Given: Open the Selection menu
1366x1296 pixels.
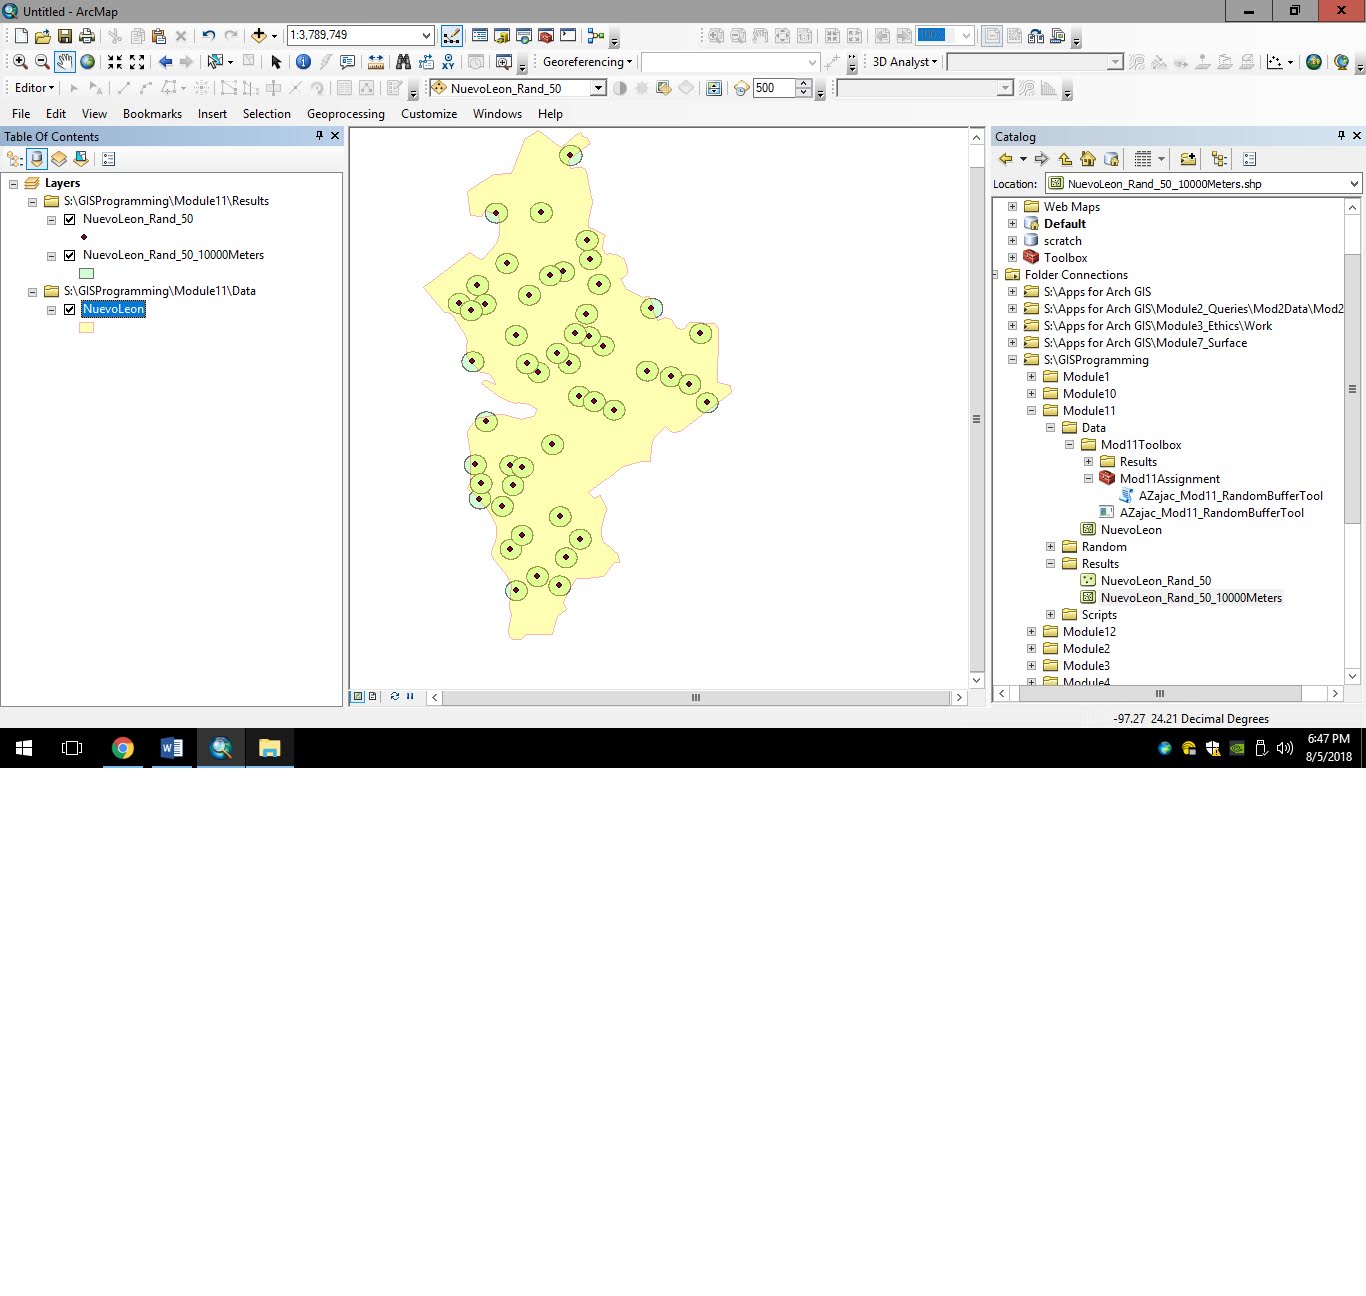Looking at the screenshot, I should (266, 114).
